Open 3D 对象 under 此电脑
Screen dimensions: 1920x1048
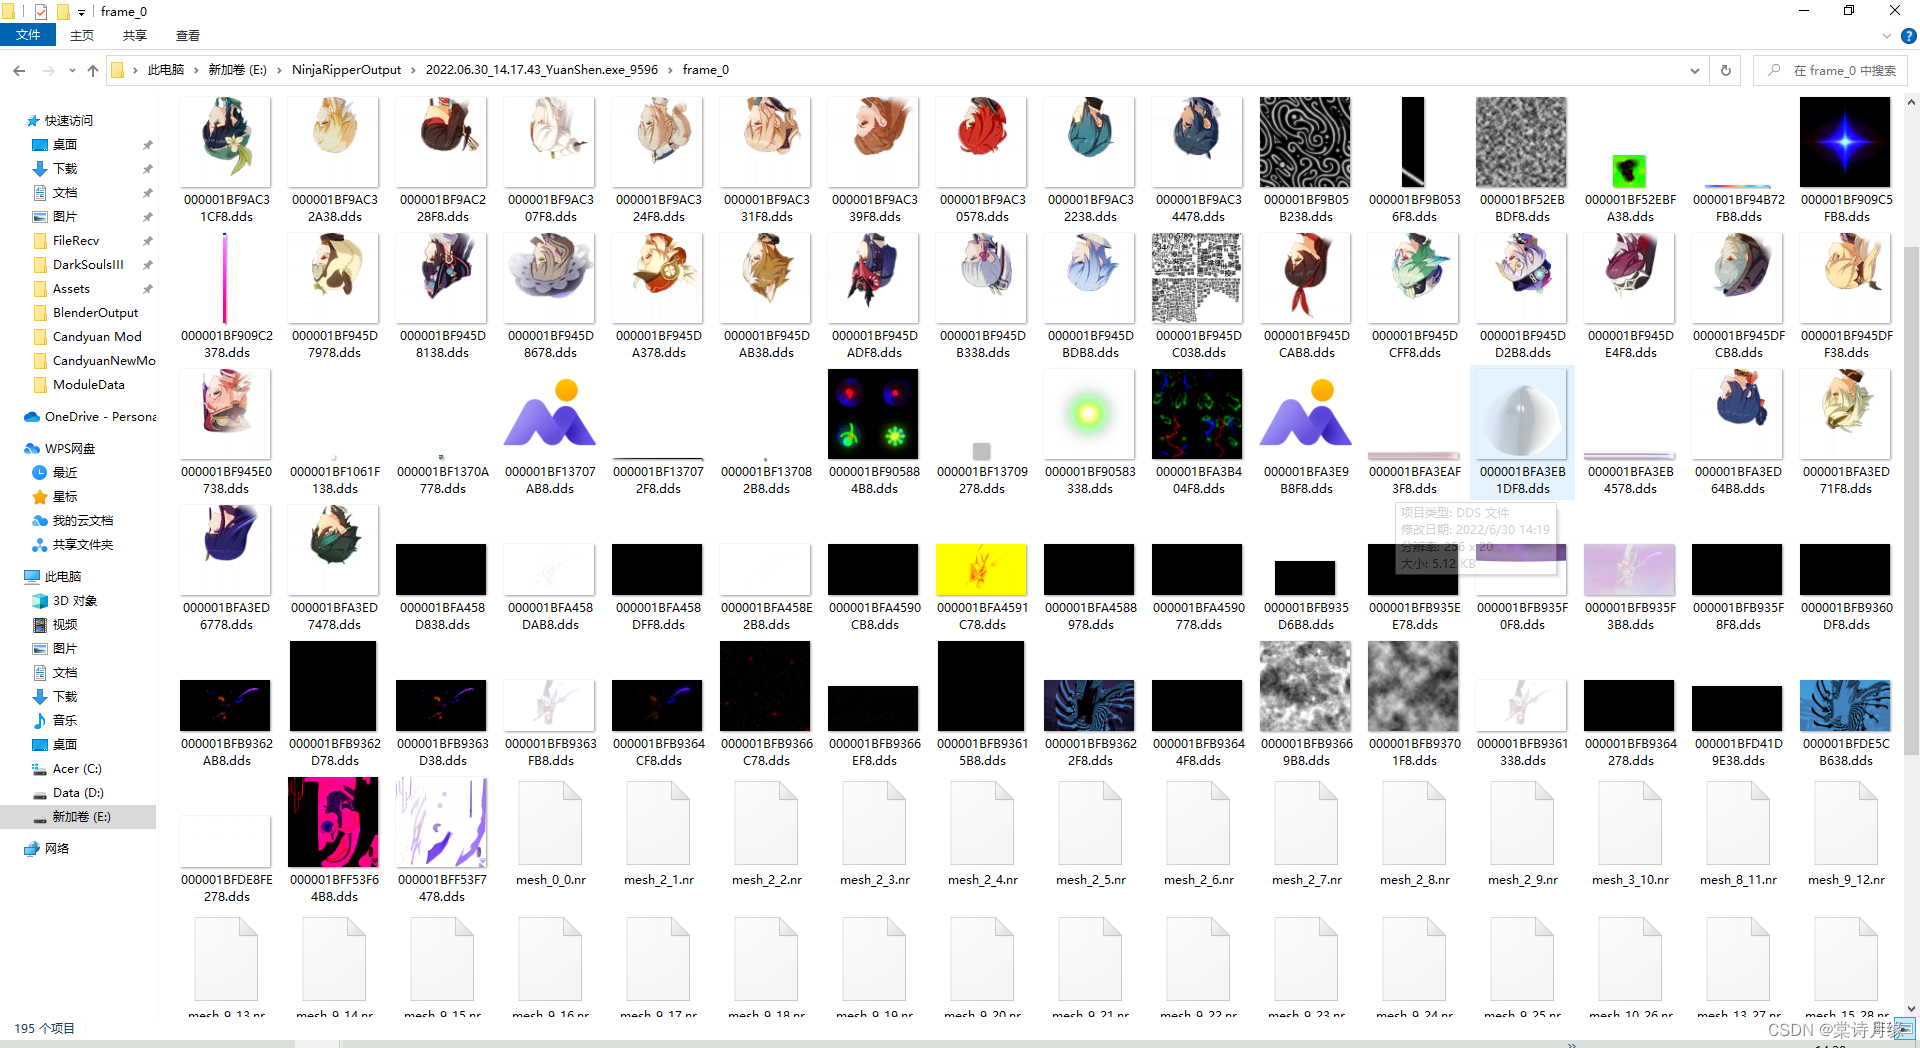pyautogui.click(x=74, y=600)
